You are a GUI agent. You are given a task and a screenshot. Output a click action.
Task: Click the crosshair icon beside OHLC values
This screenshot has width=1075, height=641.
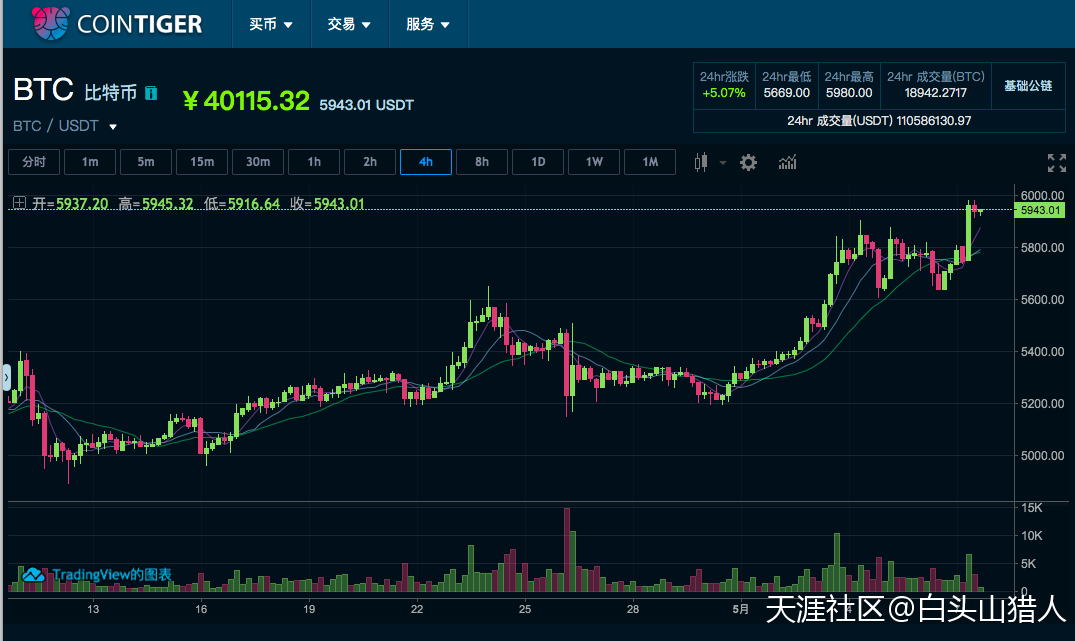coord(18,202)
